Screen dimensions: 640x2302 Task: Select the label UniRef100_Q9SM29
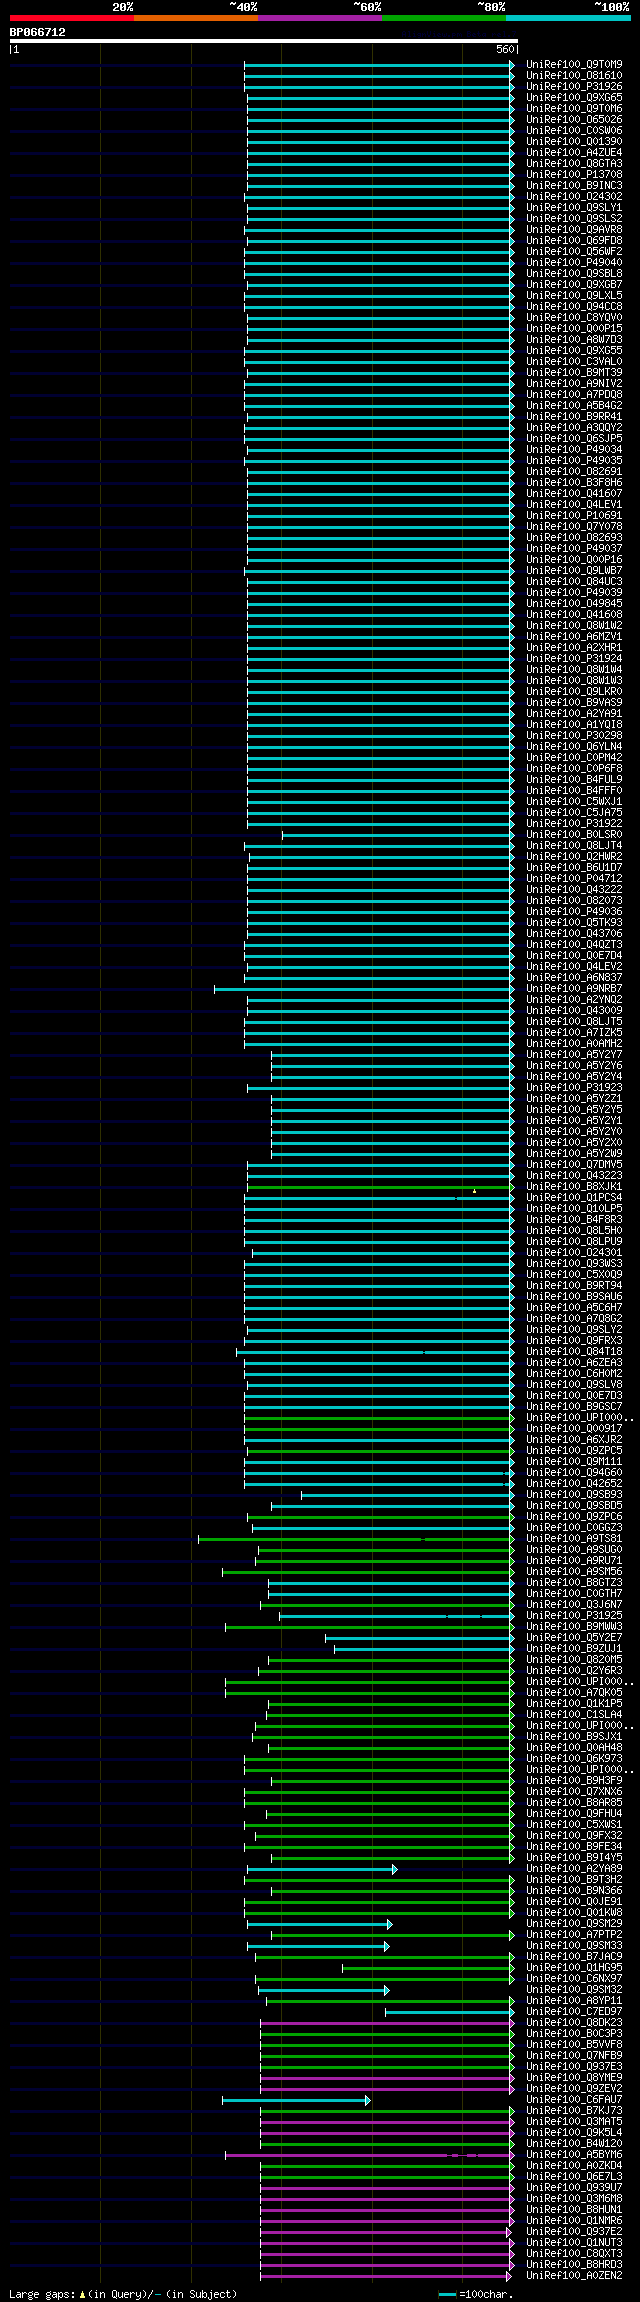click(574, 1924)
